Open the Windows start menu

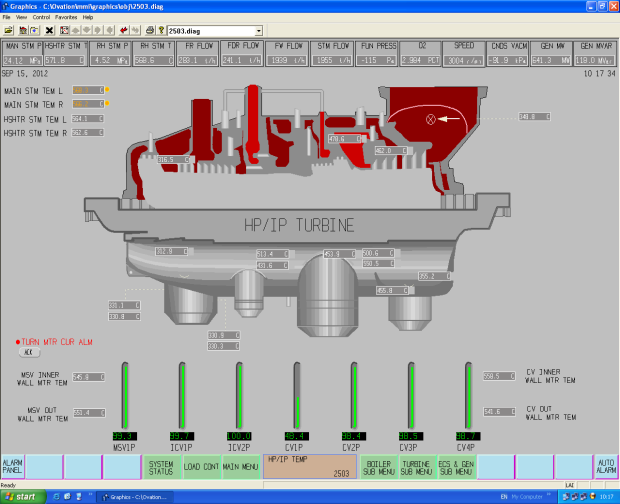point(23,497)
